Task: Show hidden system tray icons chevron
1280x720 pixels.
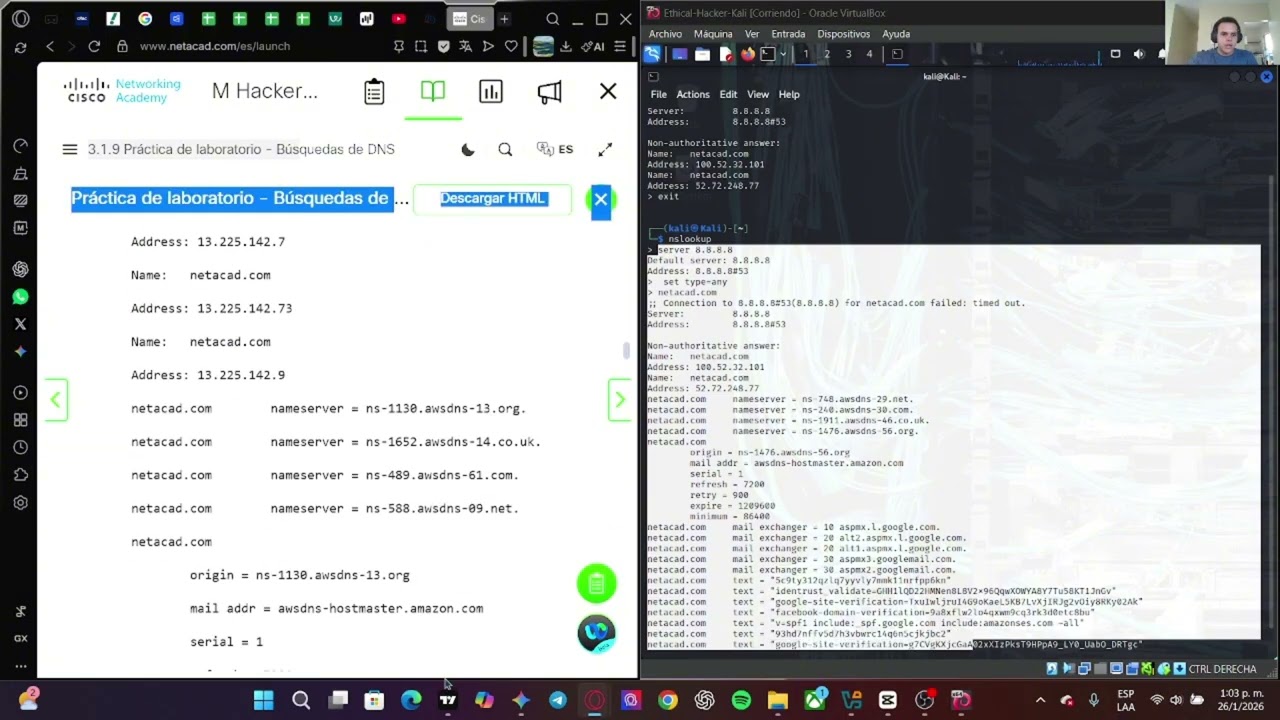Action: click(x=1040, y=700)
